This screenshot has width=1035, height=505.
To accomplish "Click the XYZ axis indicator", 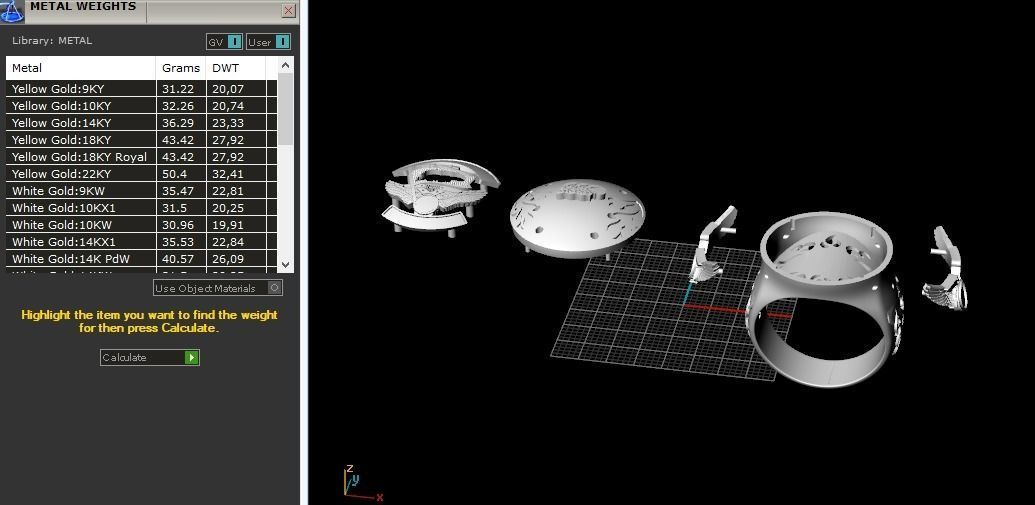I will pyautogui.click(x=361, y=483).
